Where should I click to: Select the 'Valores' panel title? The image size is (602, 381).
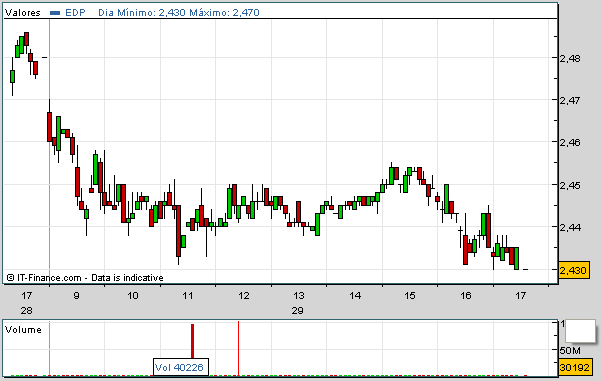click(x=23, y=13)
